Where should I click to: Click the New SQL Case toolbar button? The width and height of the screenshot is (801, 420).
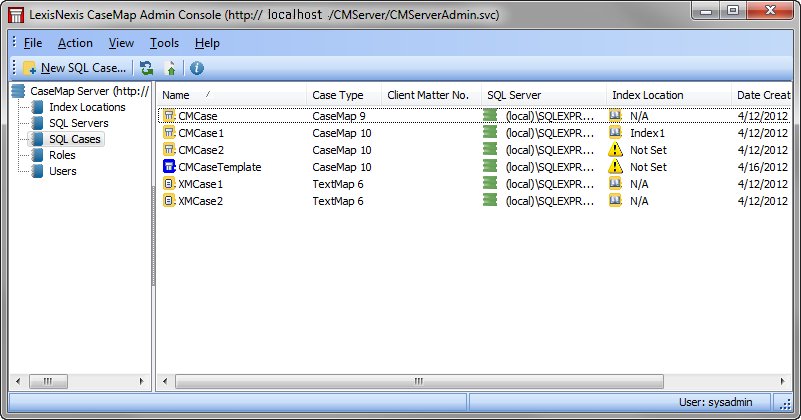[x=75, y=68]
